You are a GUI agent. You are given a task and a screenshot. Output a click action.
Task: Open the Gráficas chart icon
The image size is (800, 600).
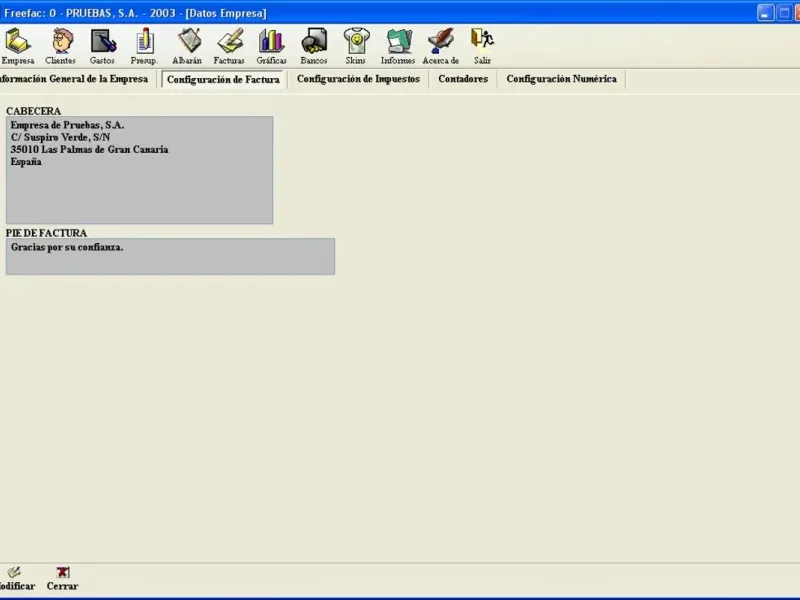271,46
